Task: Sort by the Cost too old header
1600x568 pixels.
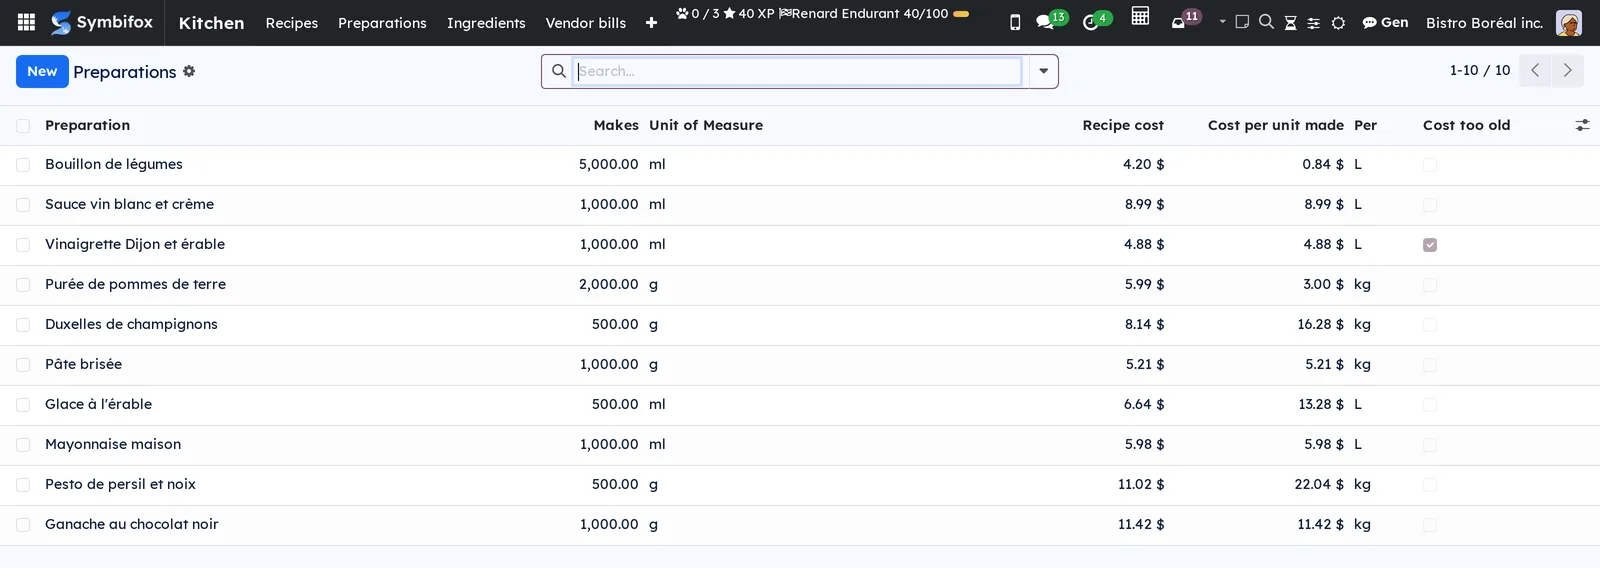Action: tap(1466, 125)
